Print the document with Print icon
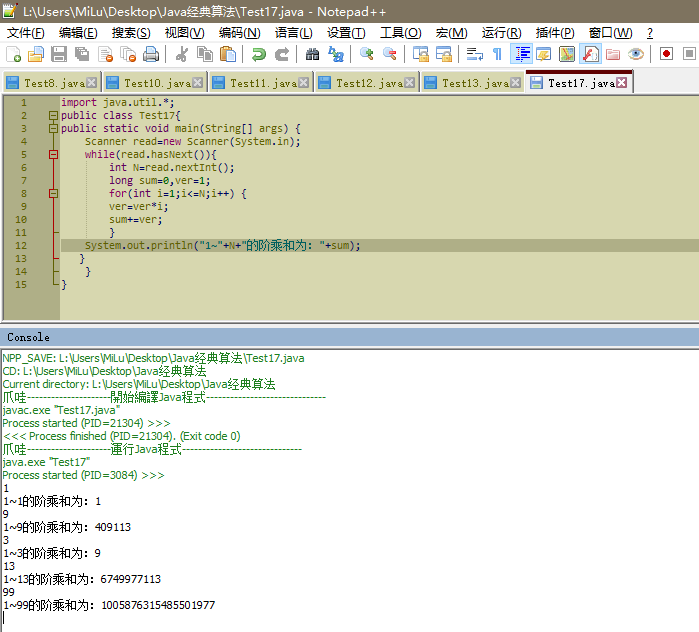 tap(151, 54)
